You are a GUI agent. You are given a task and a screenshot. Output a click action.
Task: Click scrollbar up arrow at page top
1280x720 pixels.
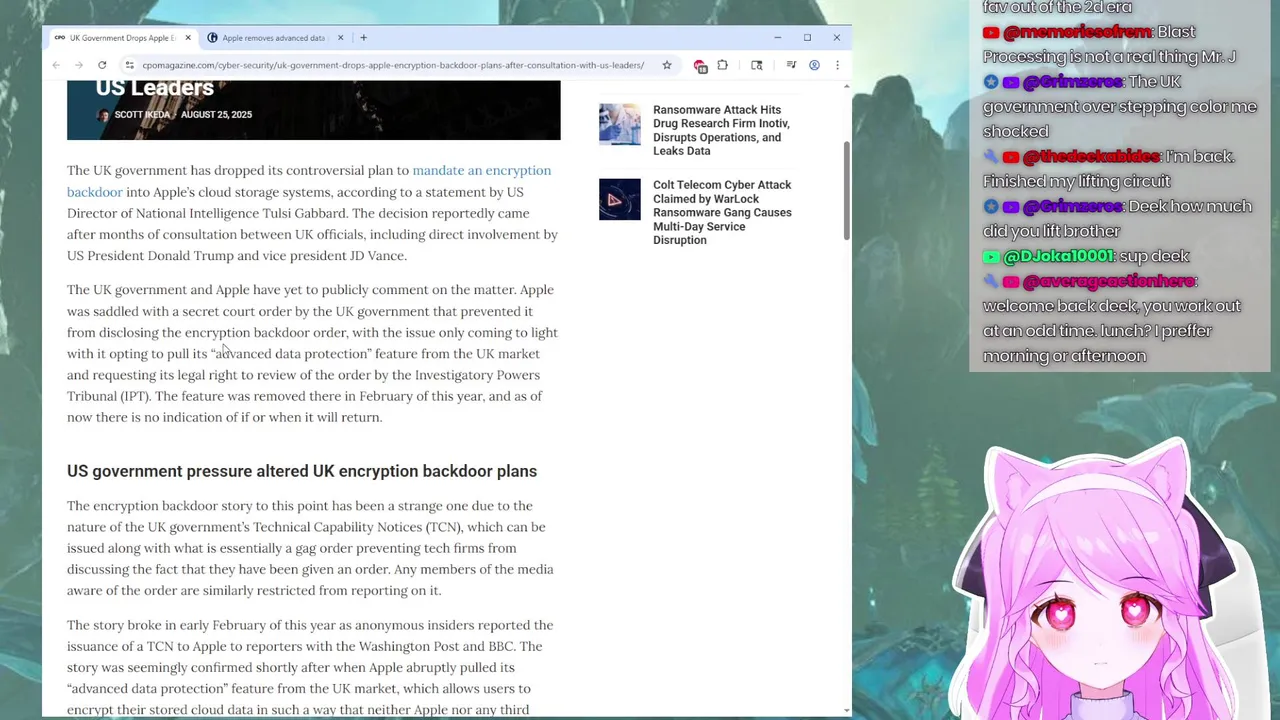847,86
